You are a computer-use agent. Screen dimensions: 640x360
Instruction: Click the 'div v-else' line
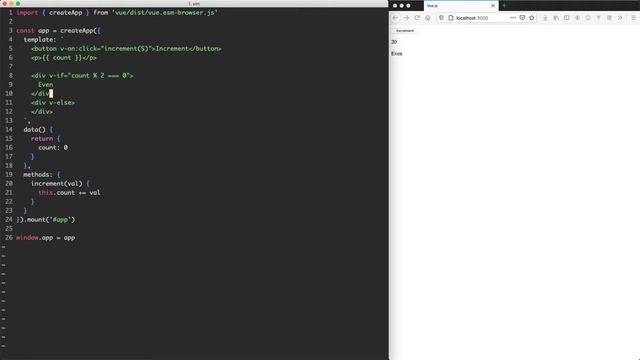click(x=53, y=102)
